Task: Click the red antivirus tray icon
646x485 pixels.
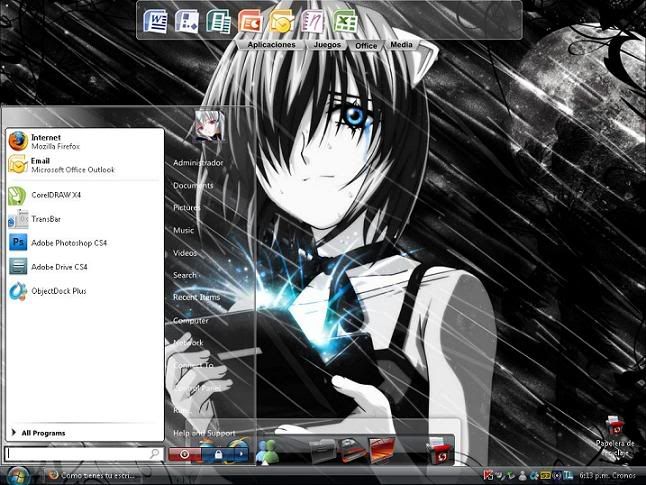Action: click(489, 475)
